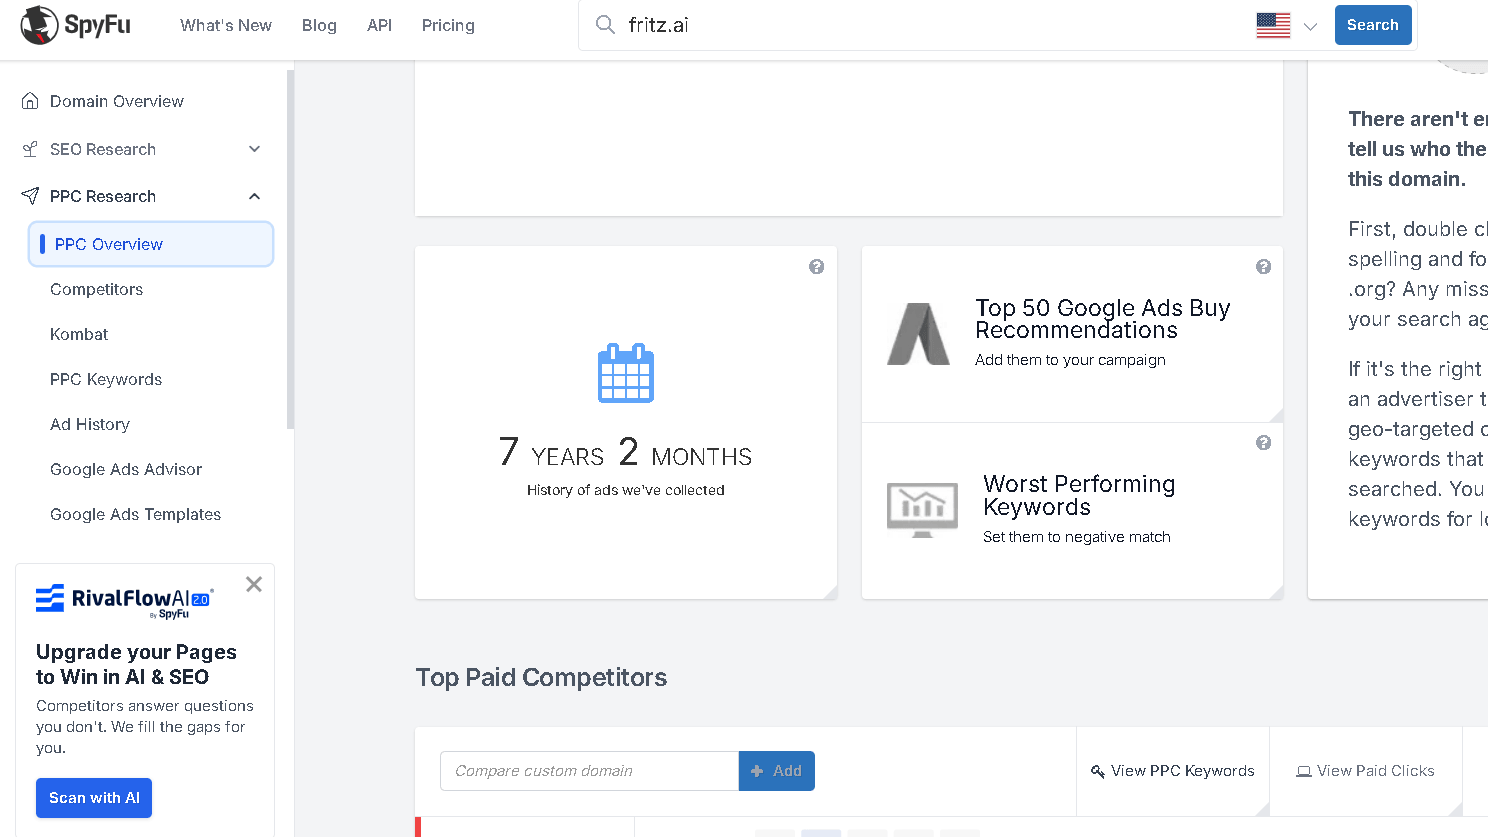1488x837 pixels.
Task: Open help tooltip on Worst Performing Keywords card
Action: pyautogui.click(x=1263, y=441)
